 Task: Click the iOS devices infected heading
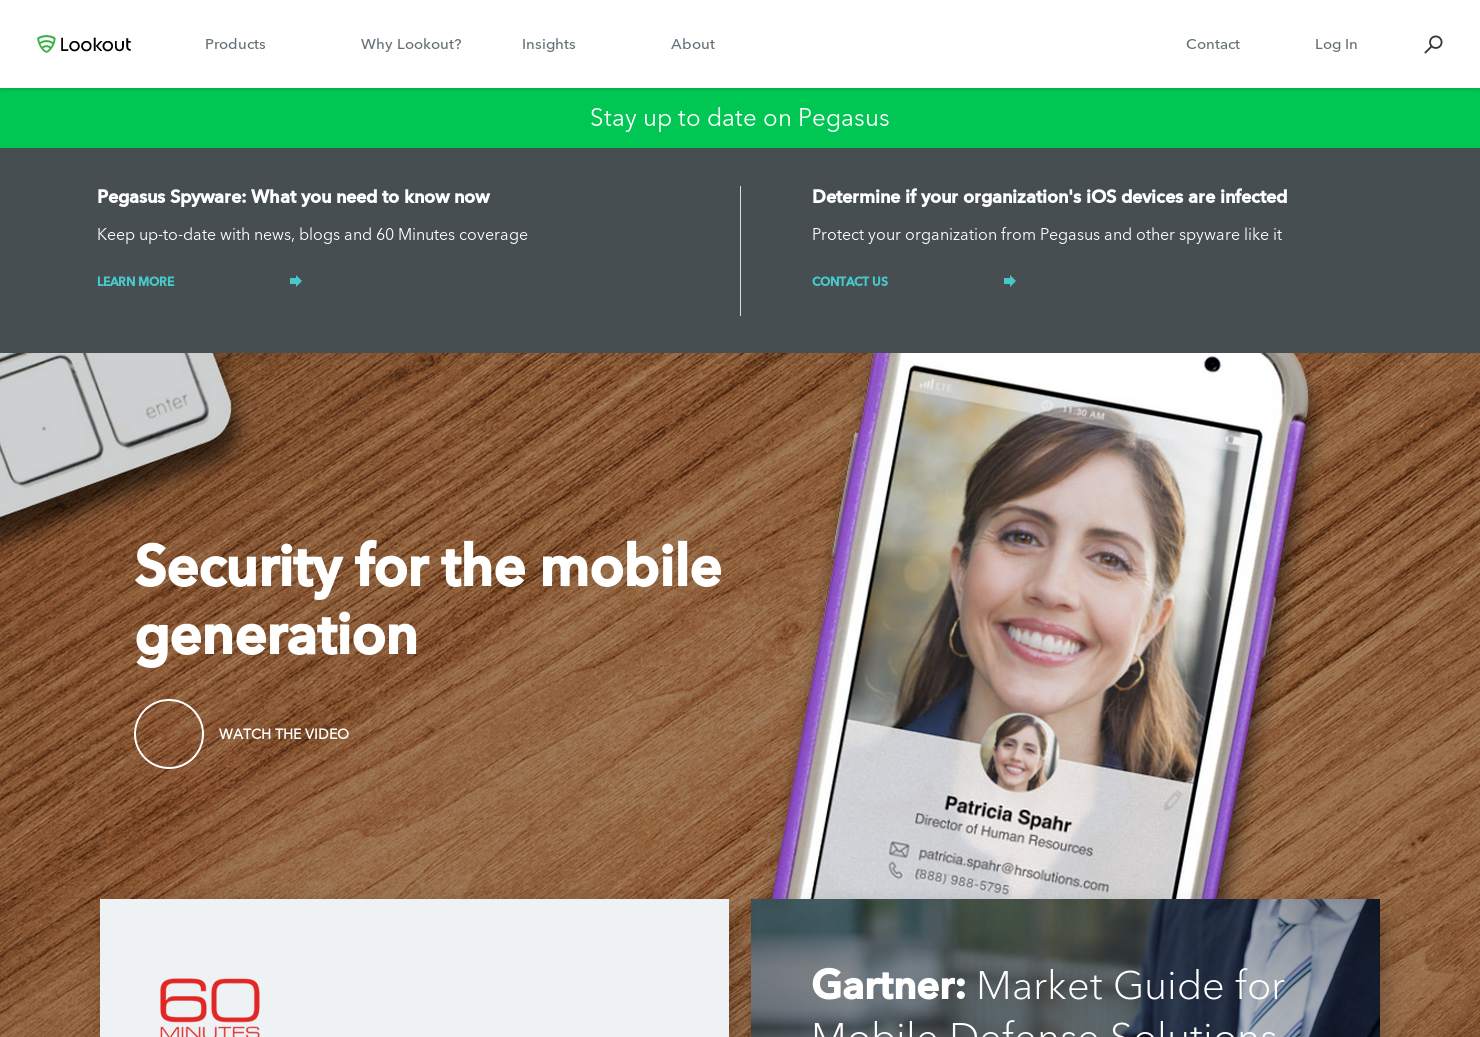(1049, 197)
